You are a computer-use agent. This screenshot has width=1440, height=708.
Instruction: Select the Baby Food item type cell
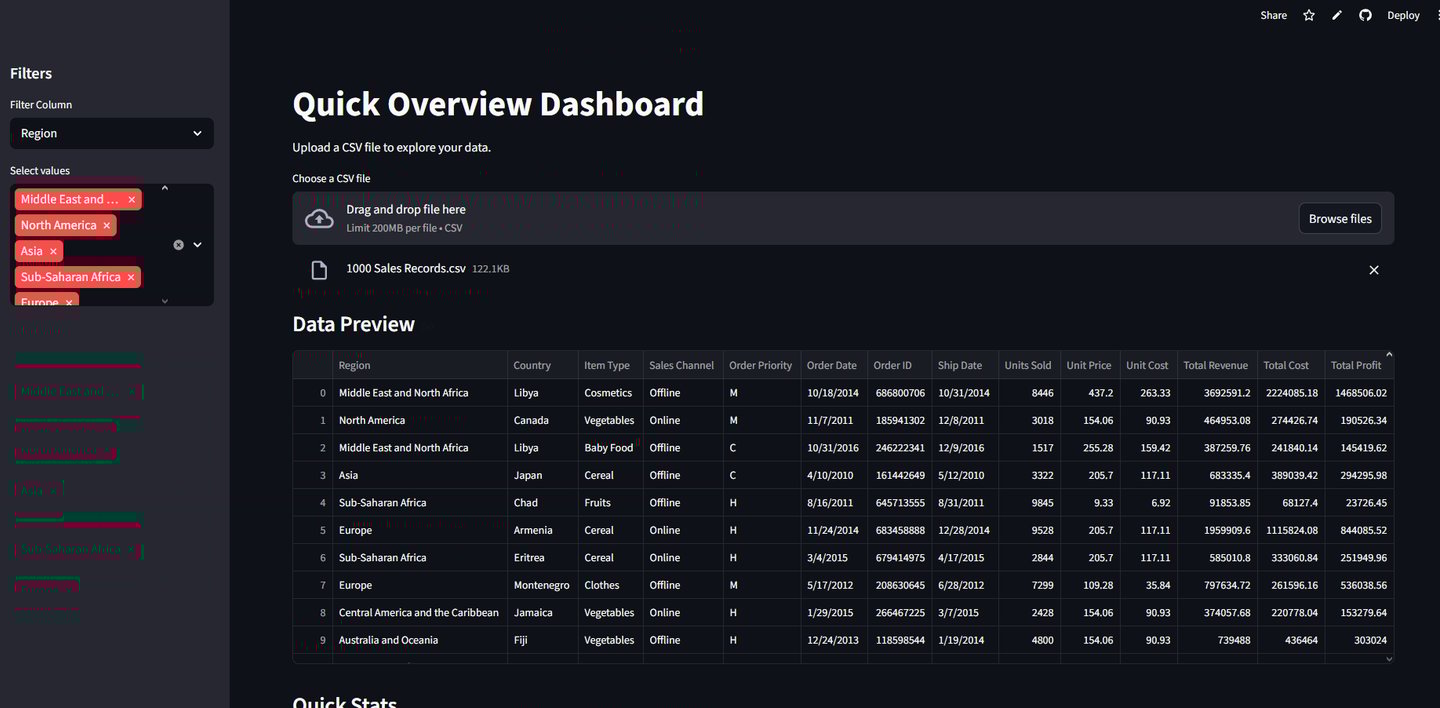[x=611, y=448]
